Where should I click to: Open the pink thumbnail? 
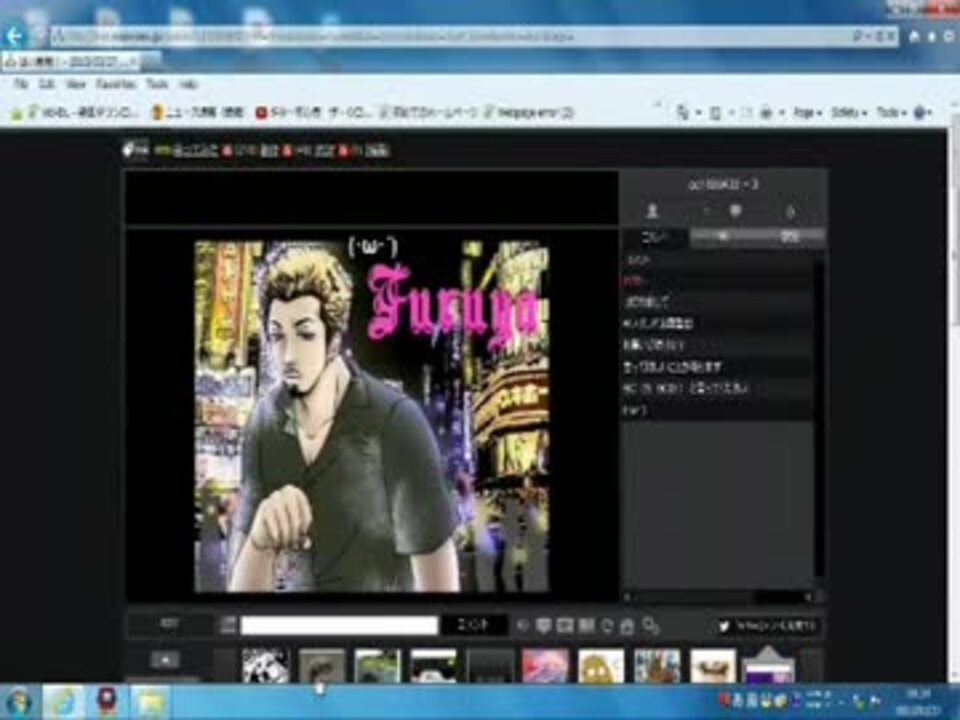545,666
